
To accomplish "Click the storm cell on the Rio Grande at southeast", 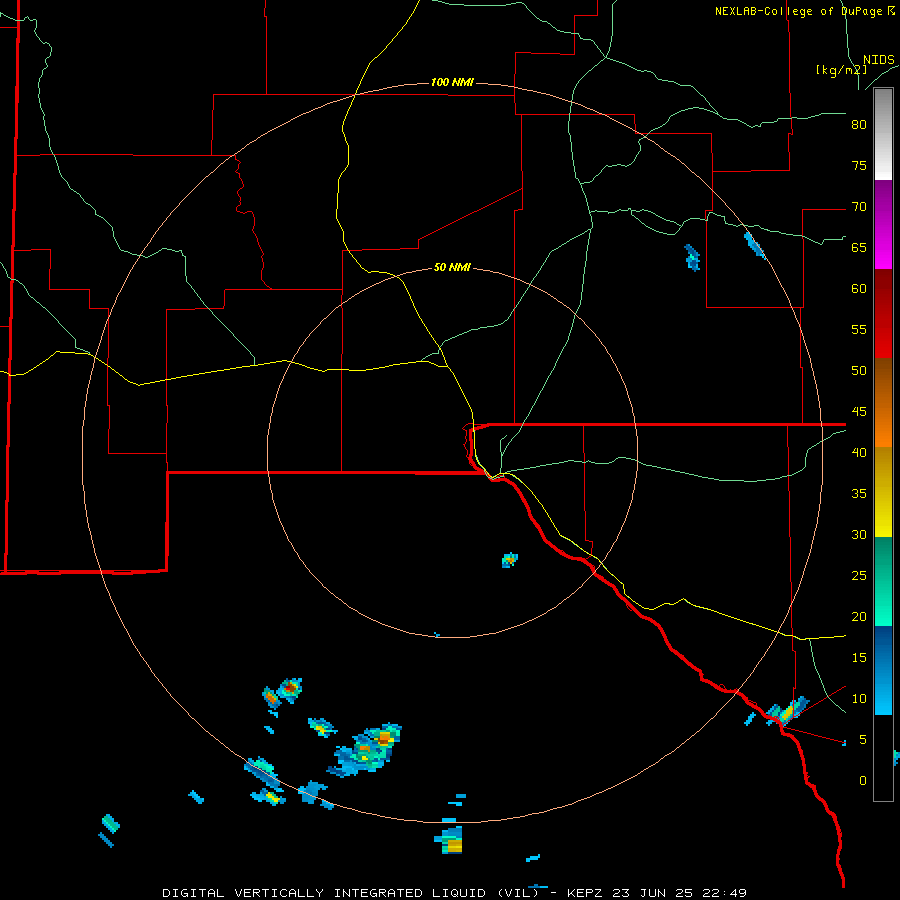I will (x=787, y=712).
